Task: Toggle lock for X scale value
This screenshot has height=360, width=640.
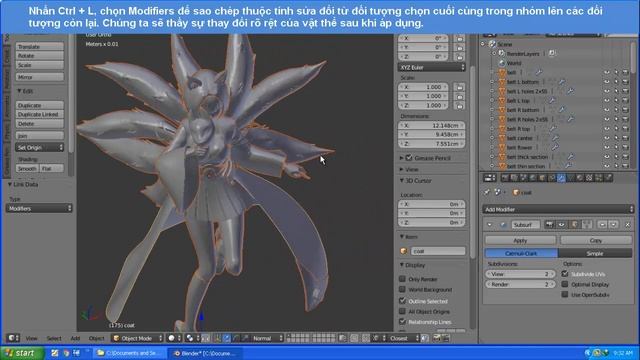Action: (x=460, y=87)
